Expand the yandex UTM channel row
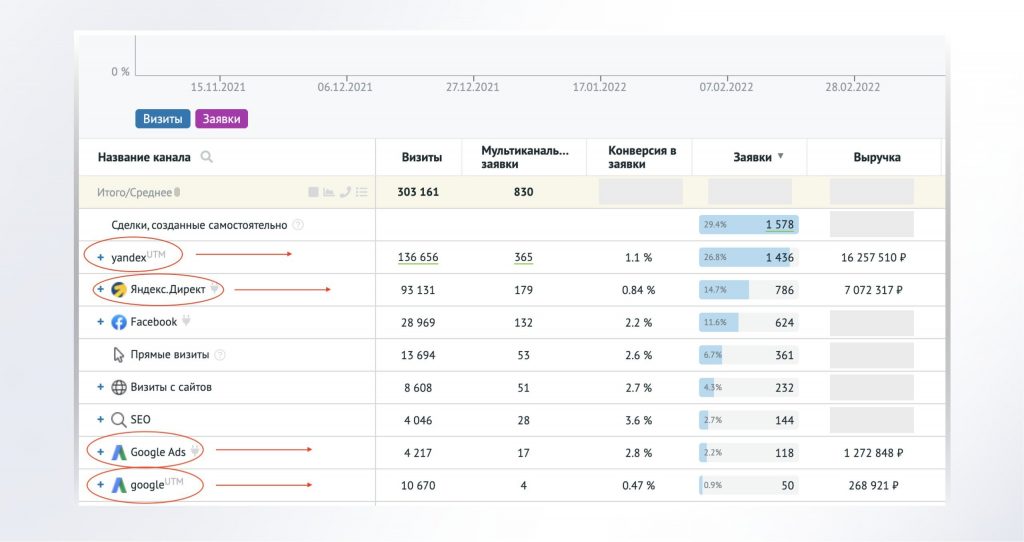The width and height of the screenshot is (1024, 542). point(100,257)
